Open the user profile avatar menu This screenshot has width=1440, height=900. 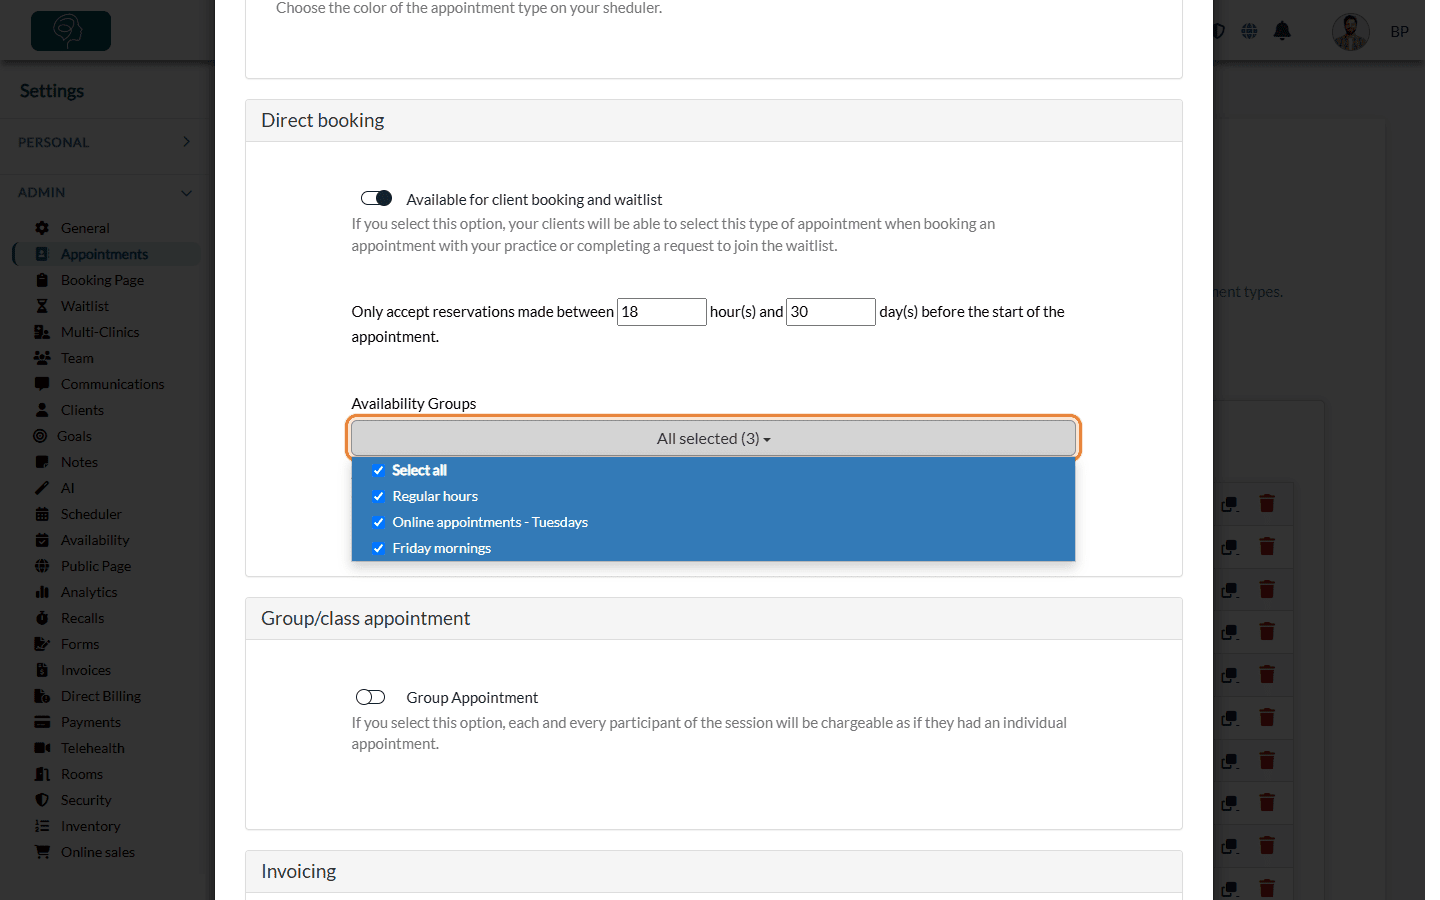(1350, 32)
